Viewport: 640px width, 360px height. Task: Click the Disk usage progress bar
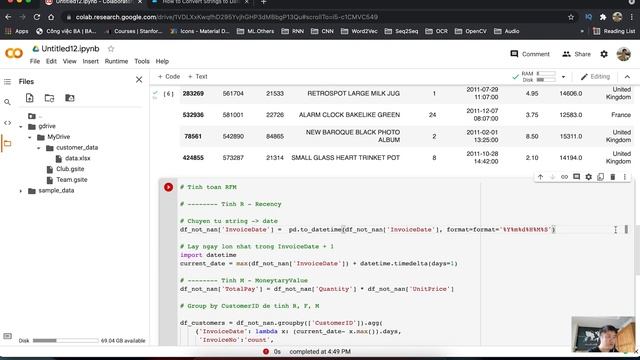click(65, 340)
